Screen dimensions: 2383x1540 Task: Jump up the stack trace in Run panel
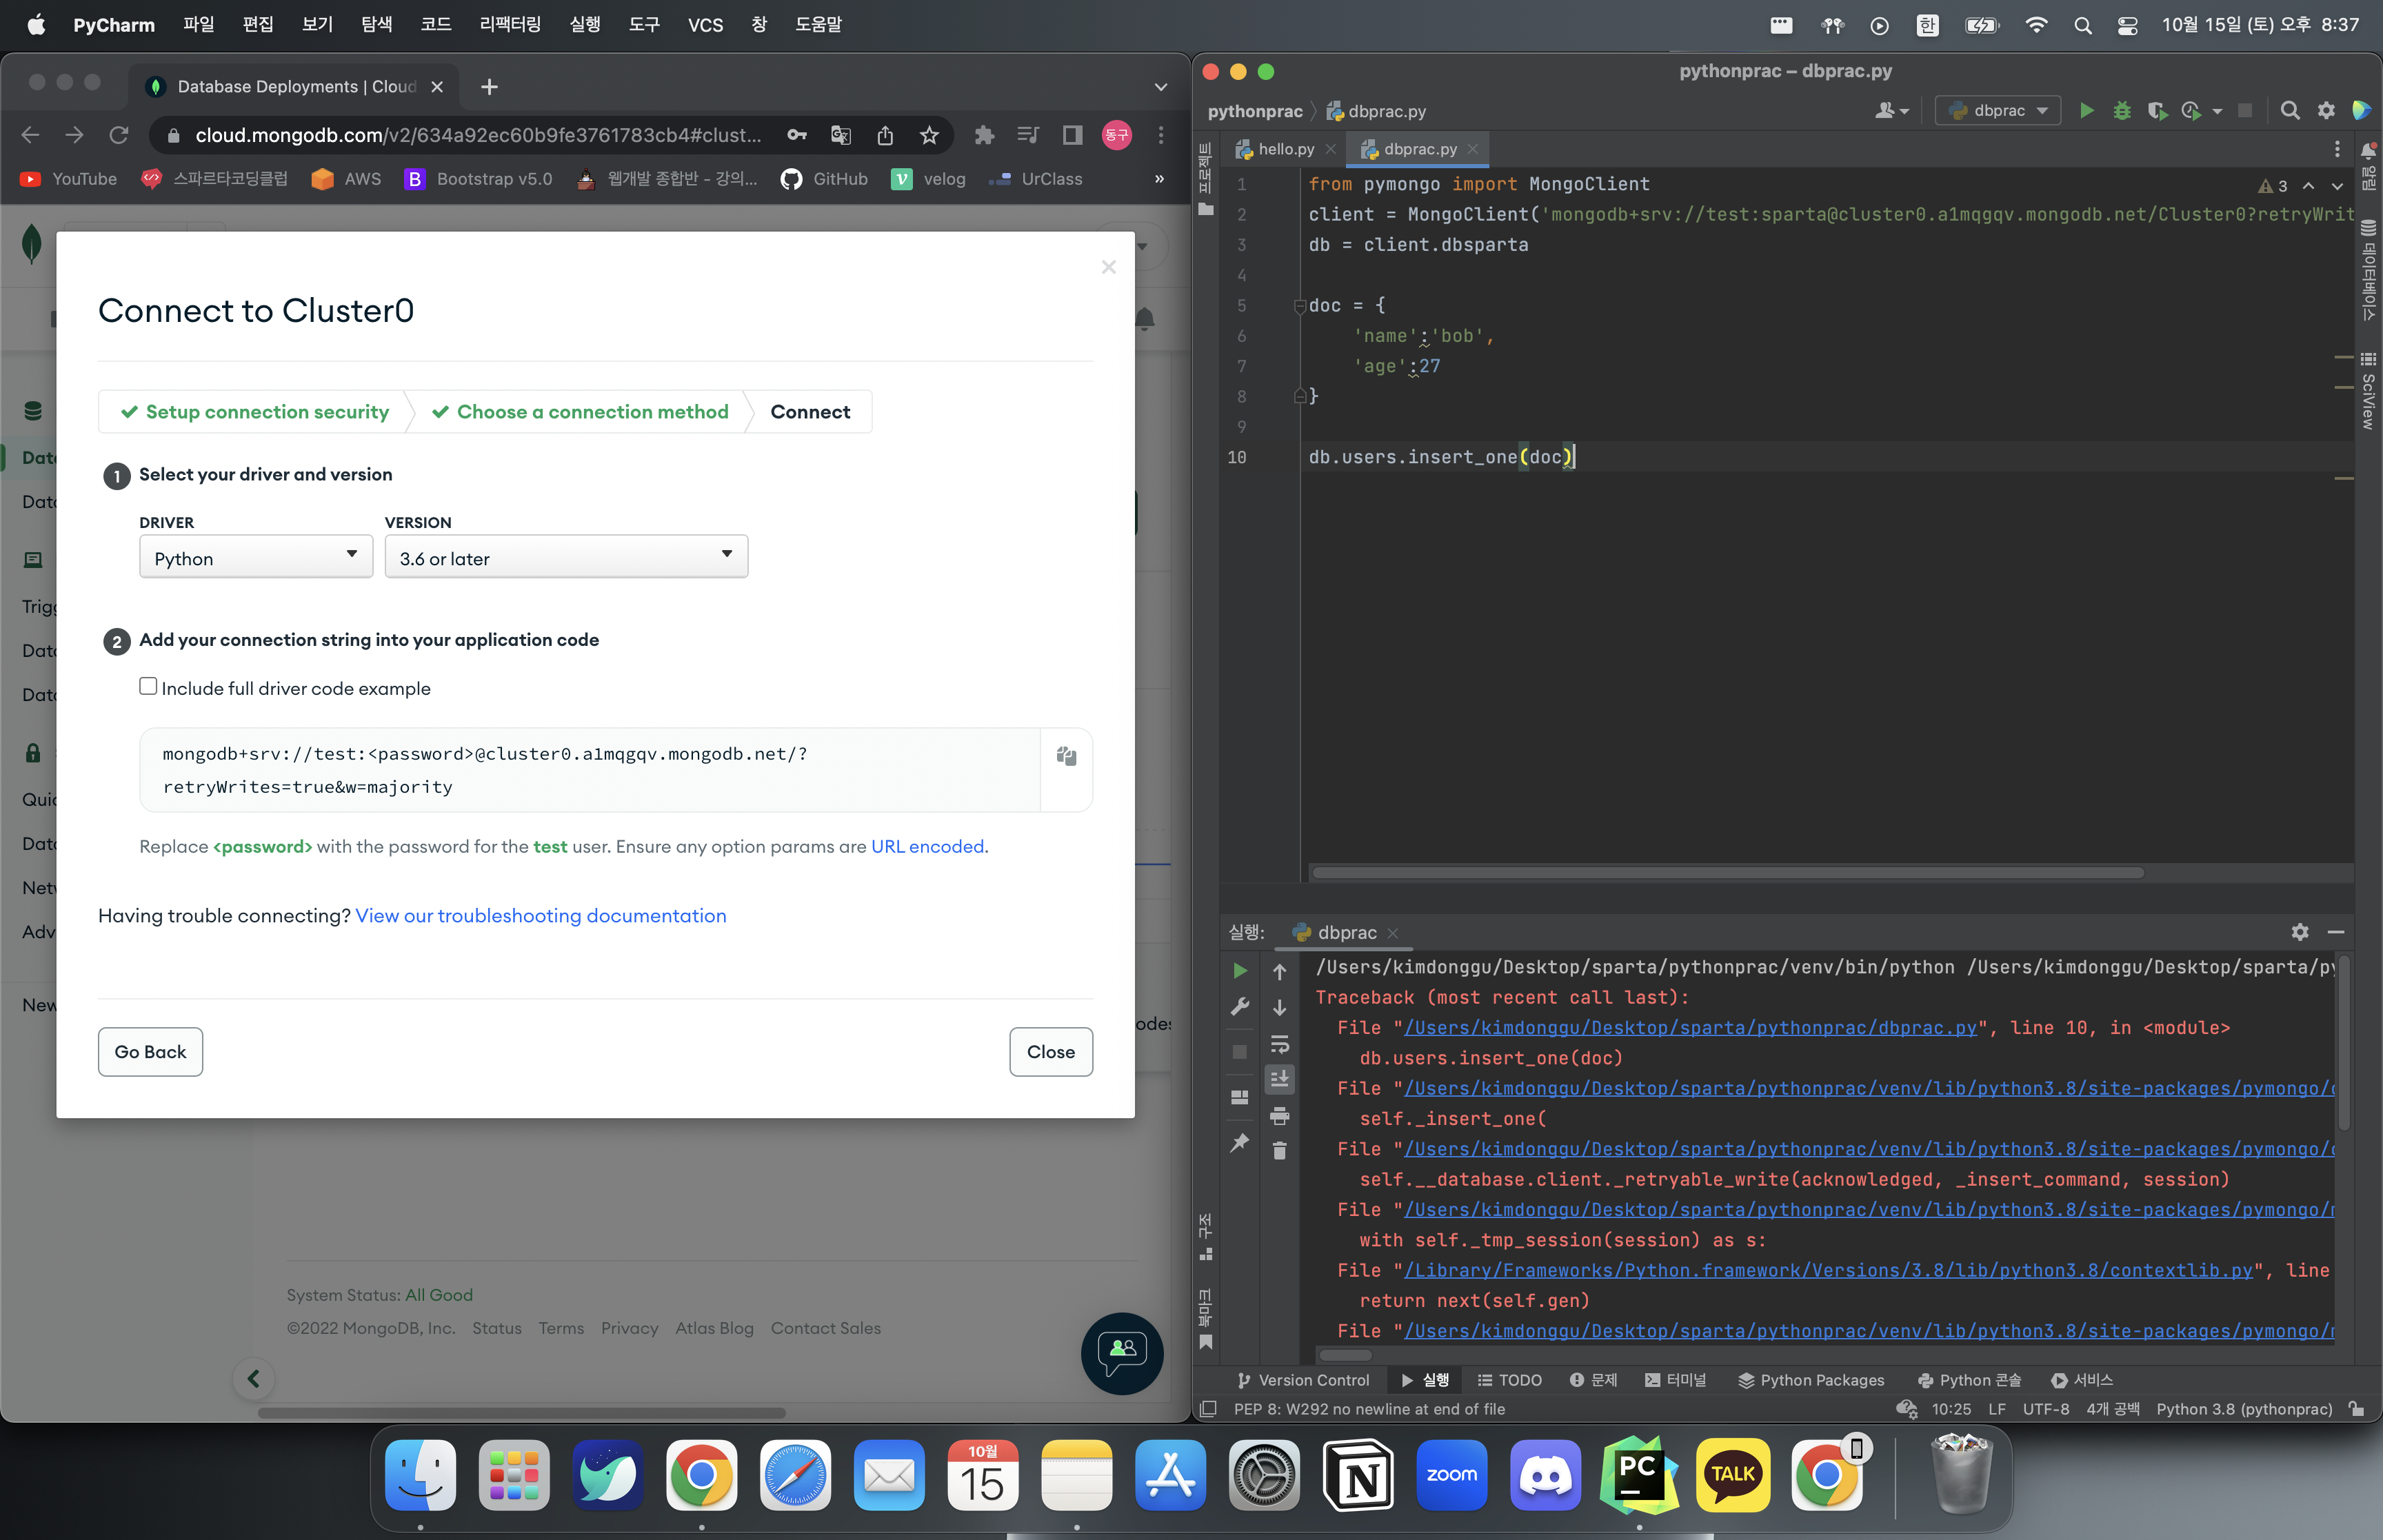point(1280,971)
